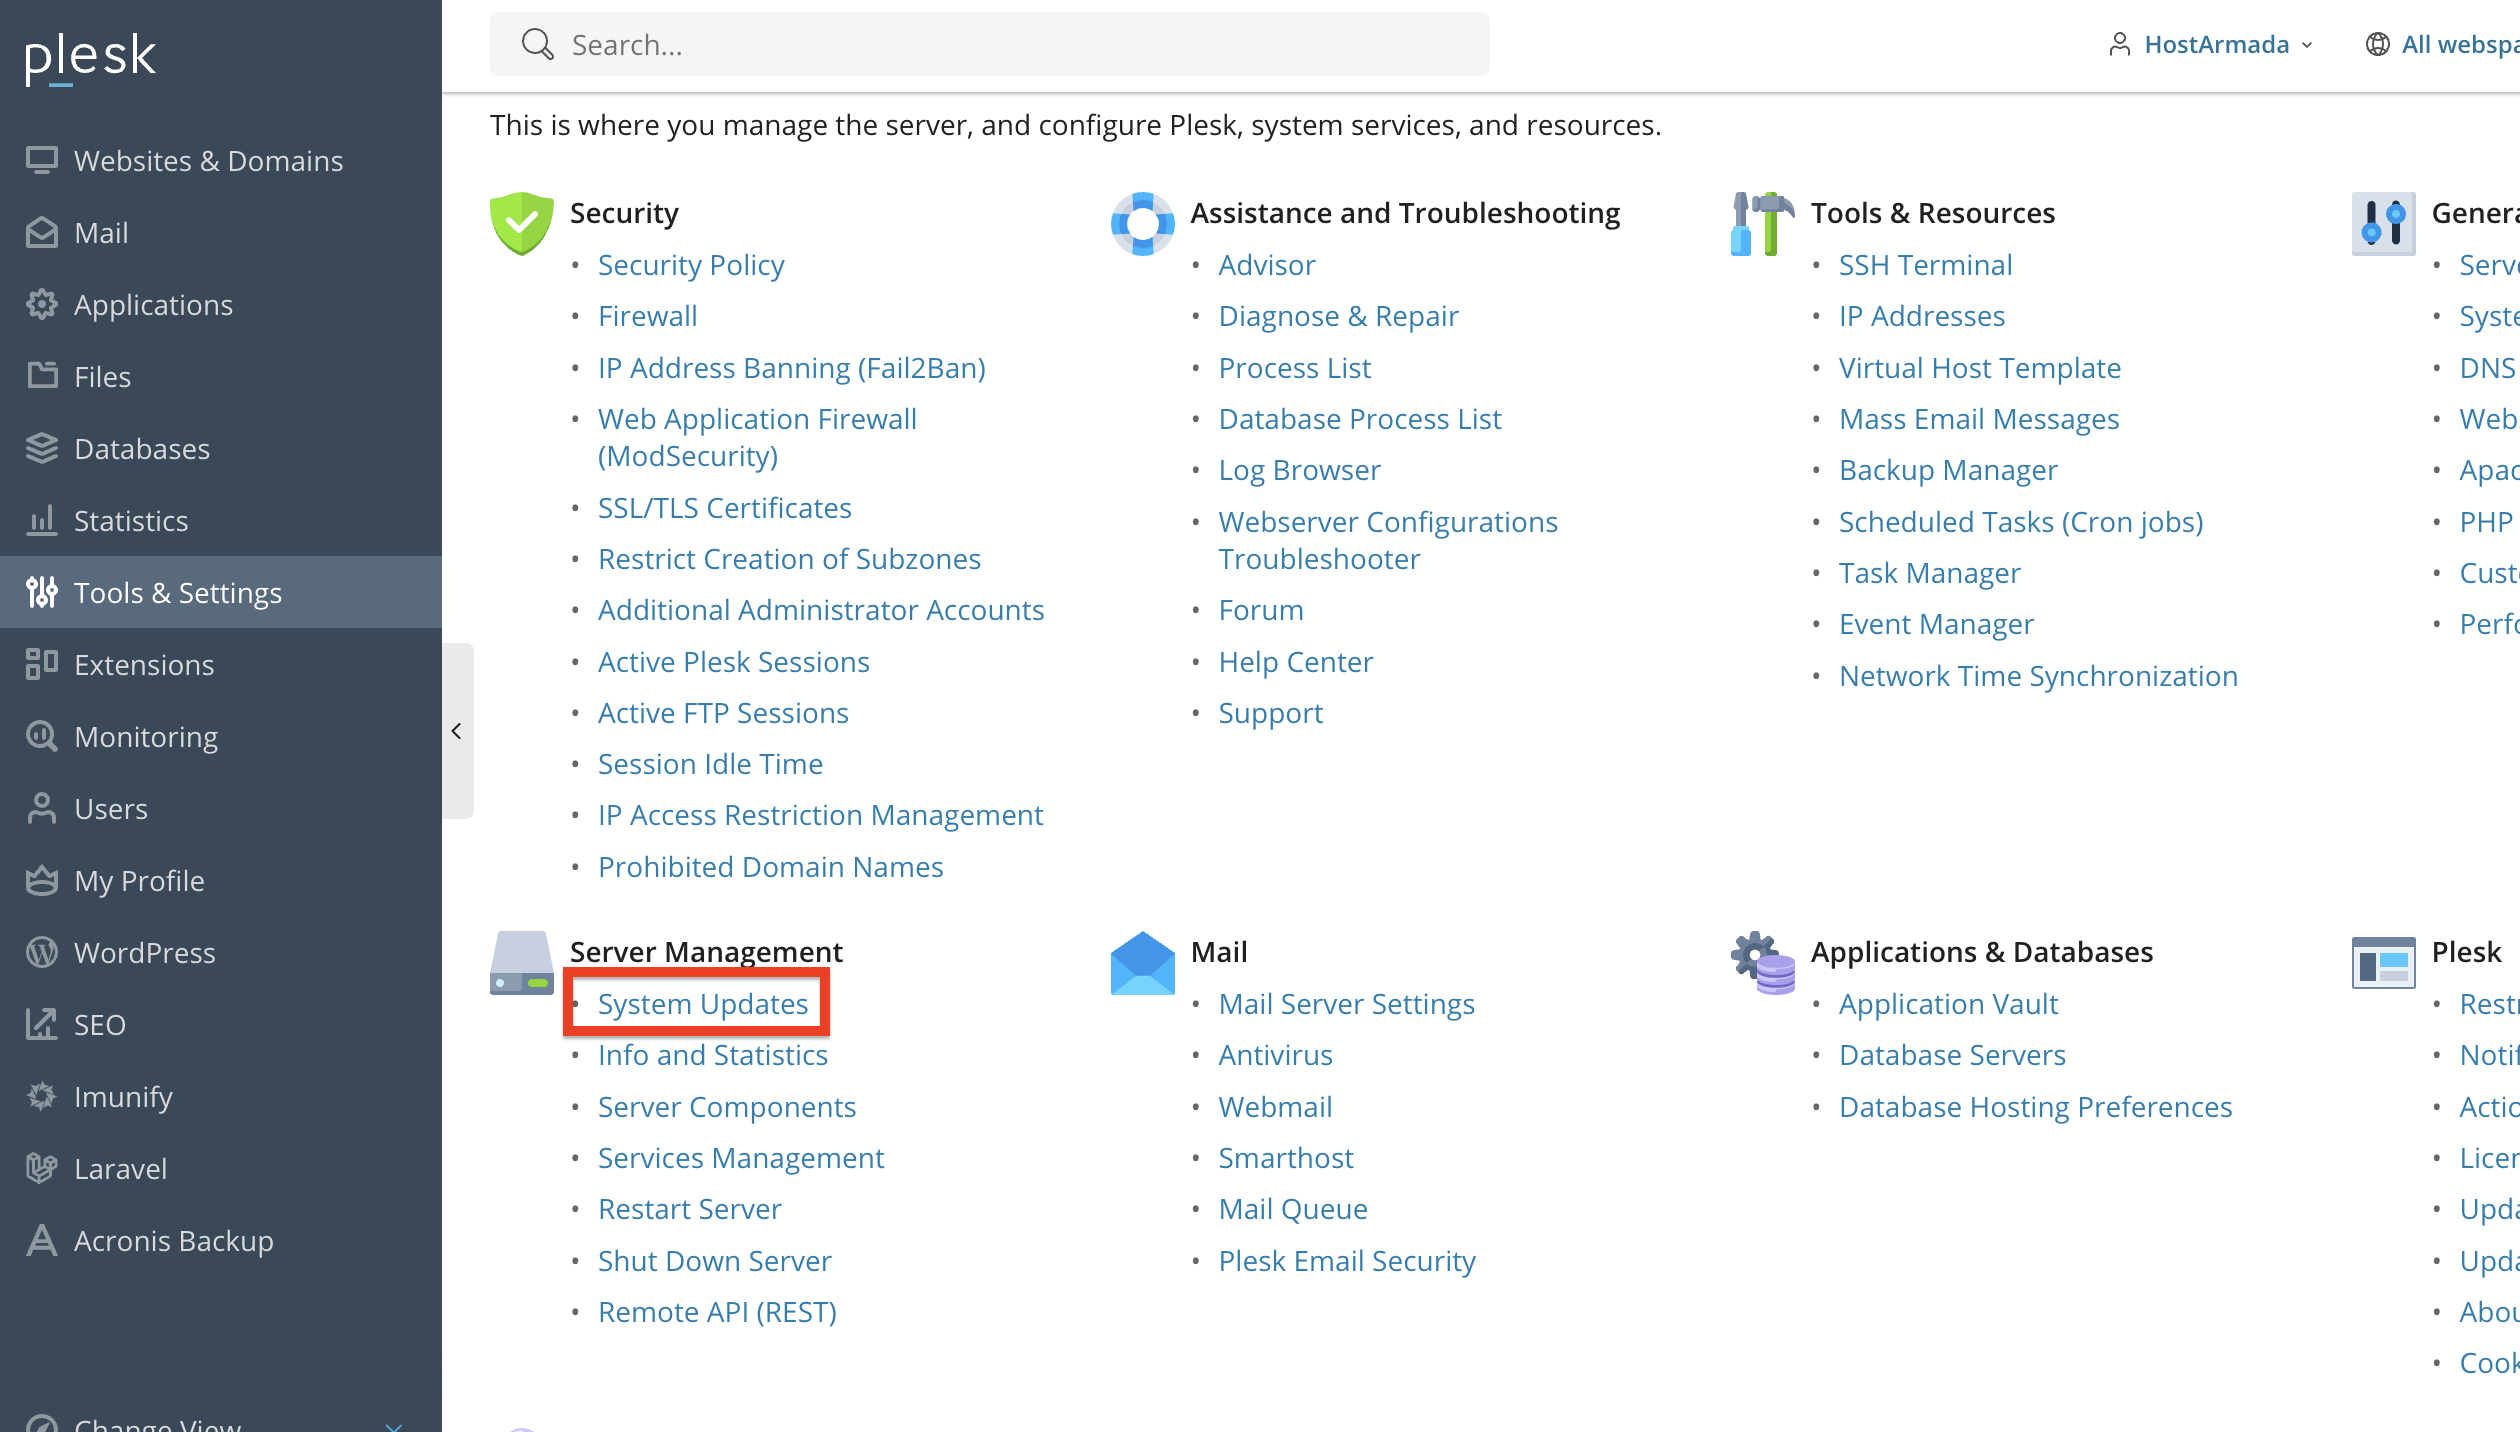Click the Files folder sidebar icon
Screen dimensions: 2520x1432
42,376
